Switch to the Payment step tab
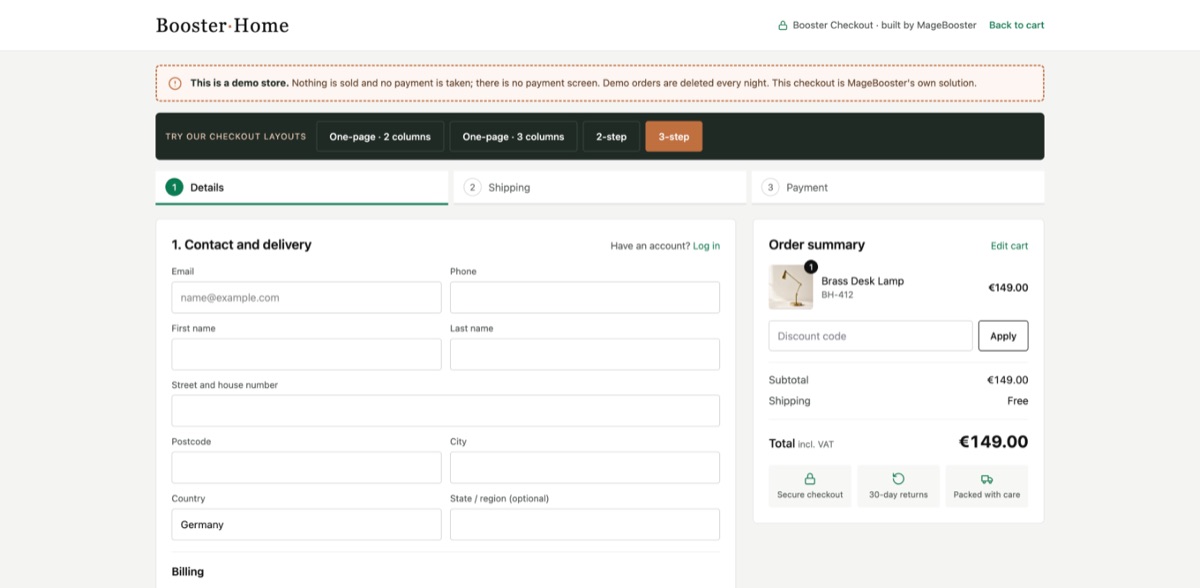The width and height of the screenshot is (1200, 588). 898,187
